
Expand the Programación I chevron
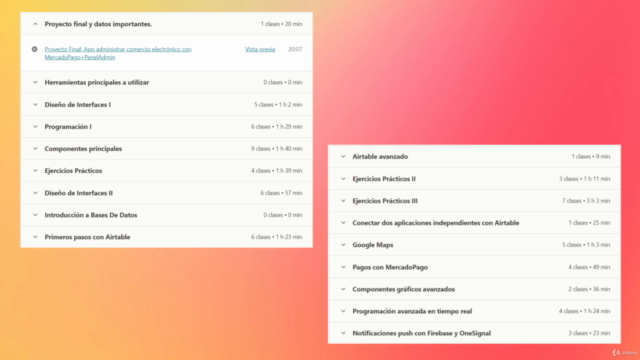[35, 127]
